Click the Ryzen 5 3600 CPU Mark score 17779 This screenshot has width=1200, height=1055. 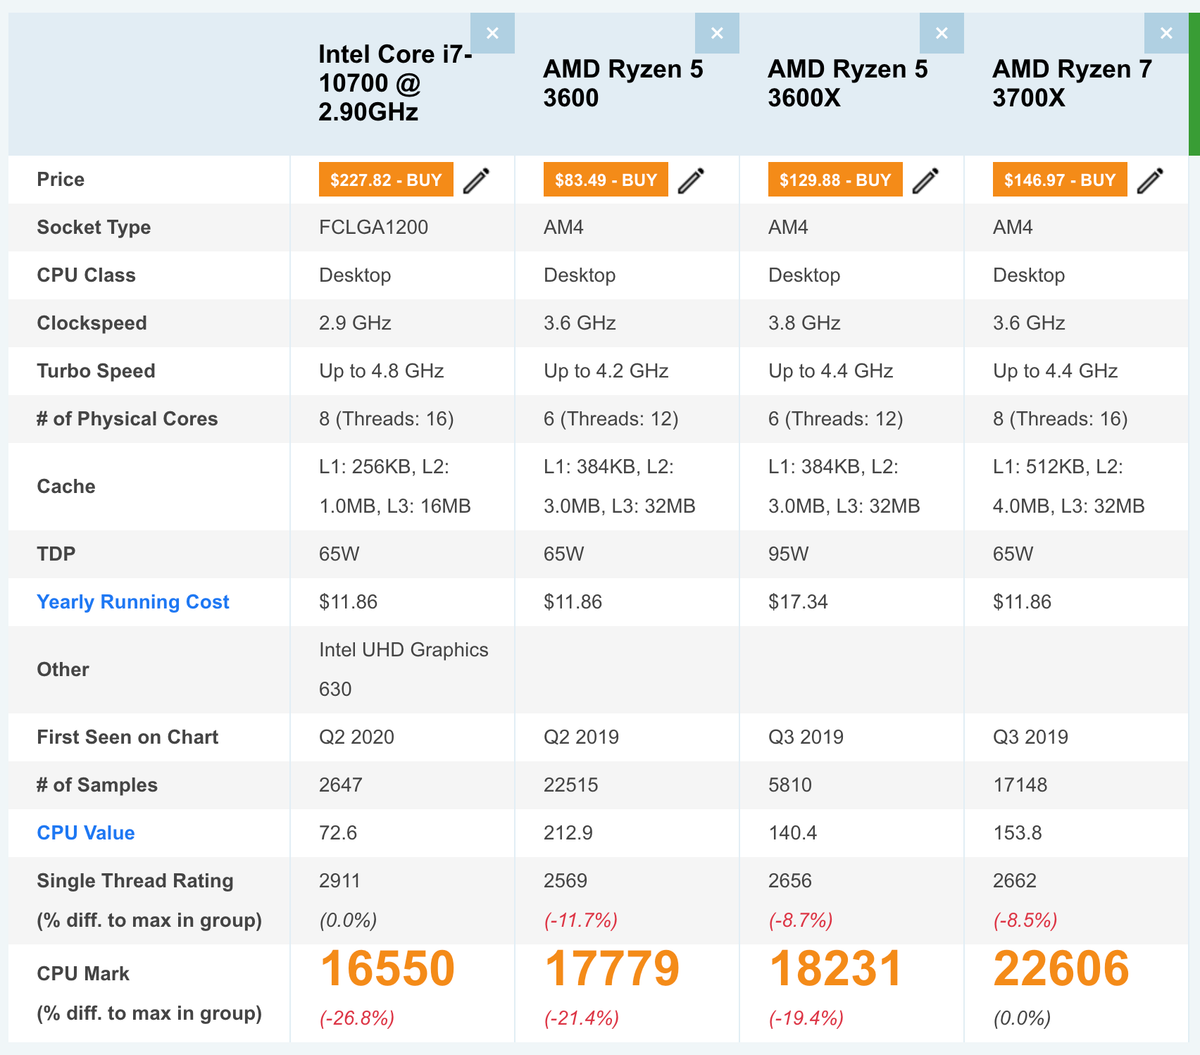click(x=611, y=968)
